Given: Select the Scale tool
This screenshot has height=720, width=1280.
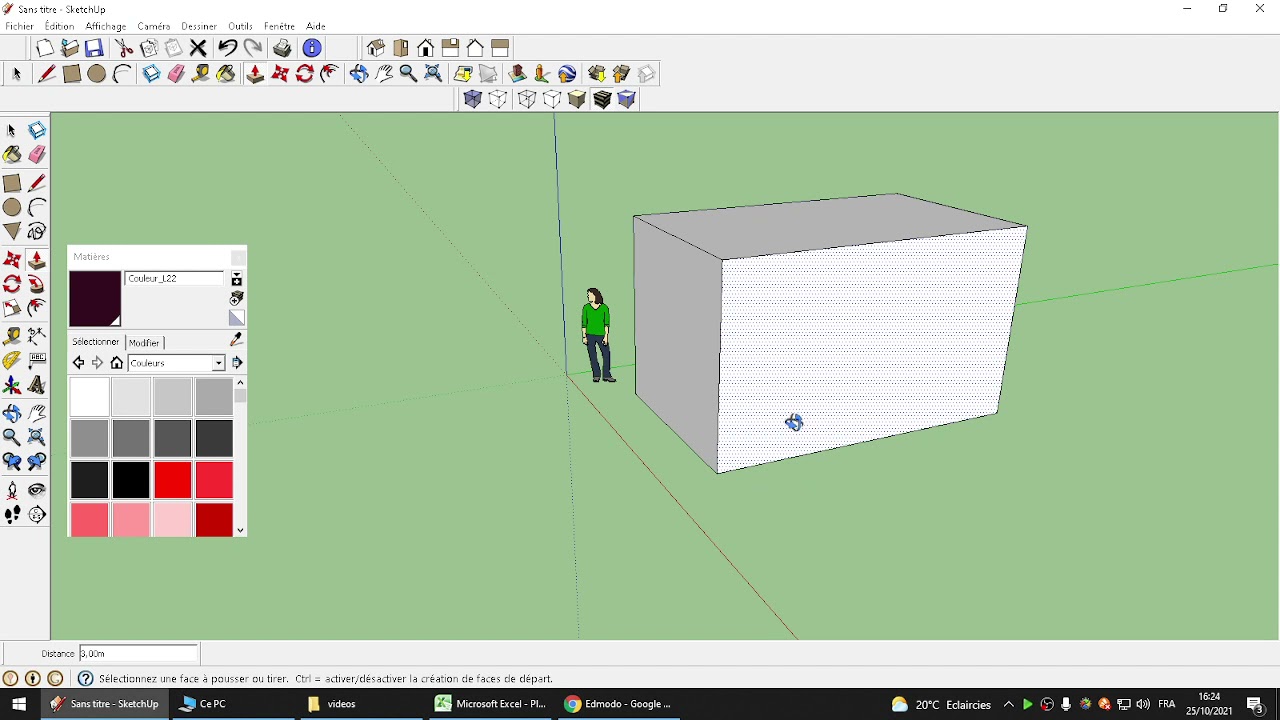Looking at the screenshot, I should click(x=12, y=309).
